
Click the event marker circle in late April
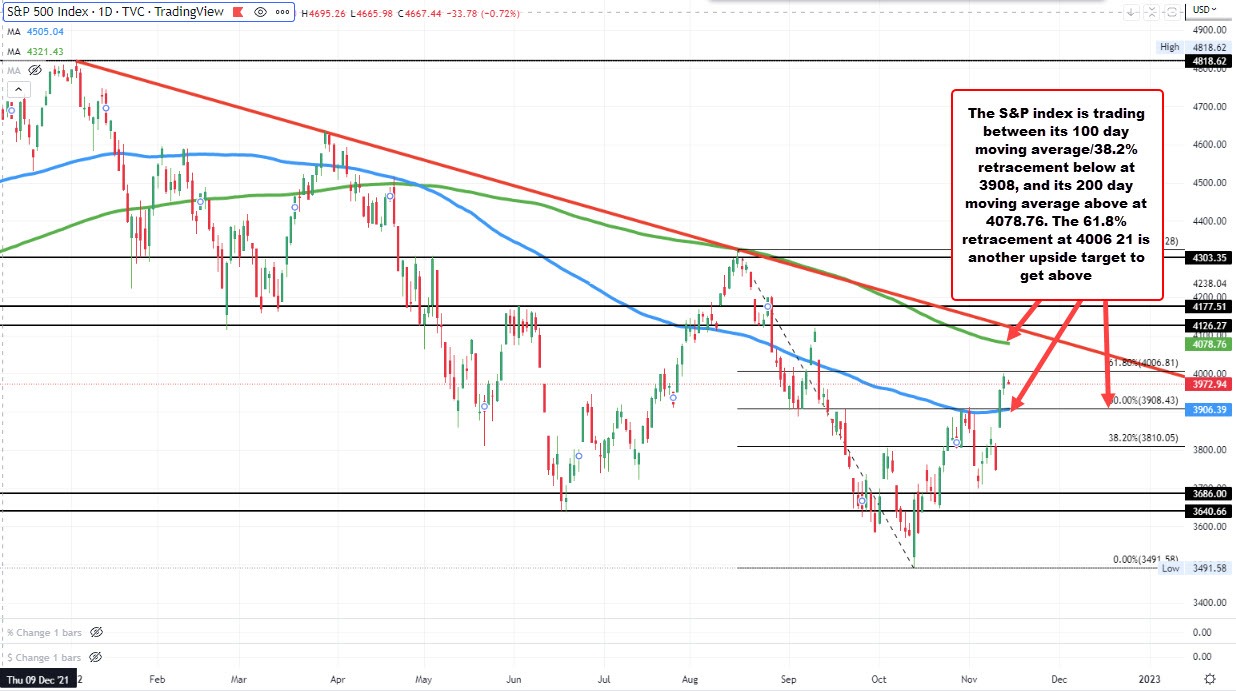tap(390, 197)
